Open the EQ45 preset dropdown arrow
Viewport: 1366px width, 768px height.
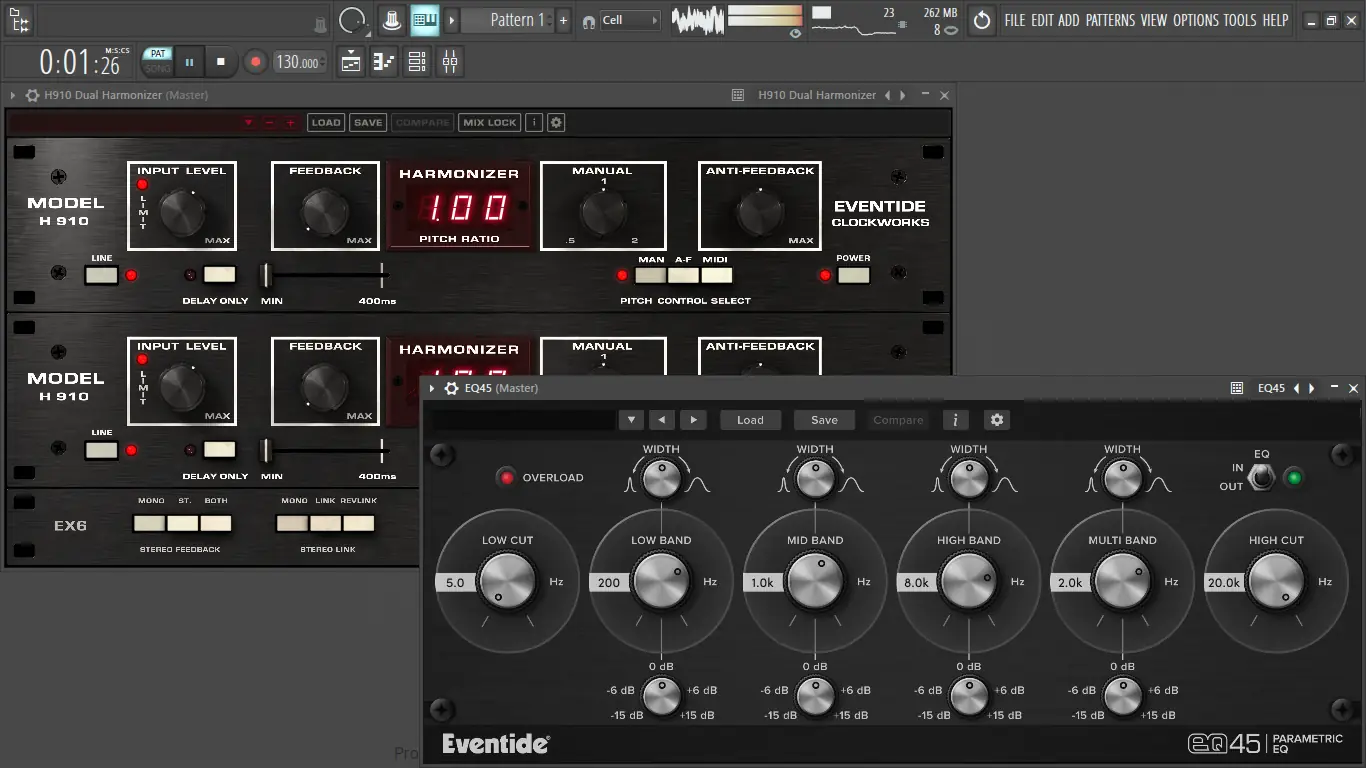630,420
